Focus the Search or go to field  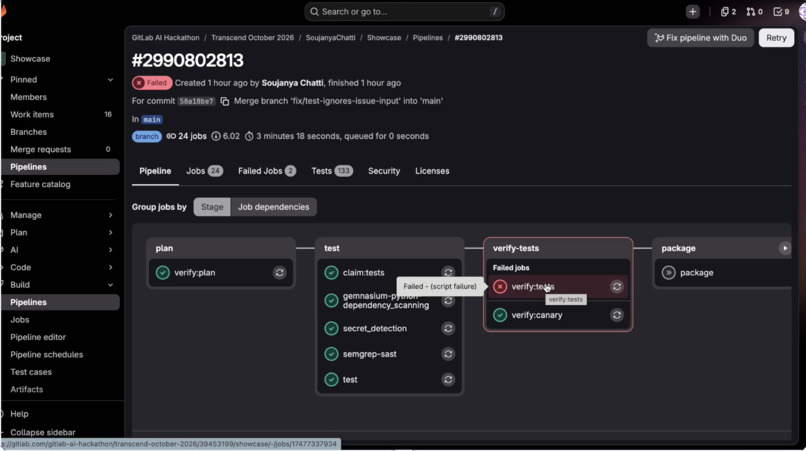405,11
